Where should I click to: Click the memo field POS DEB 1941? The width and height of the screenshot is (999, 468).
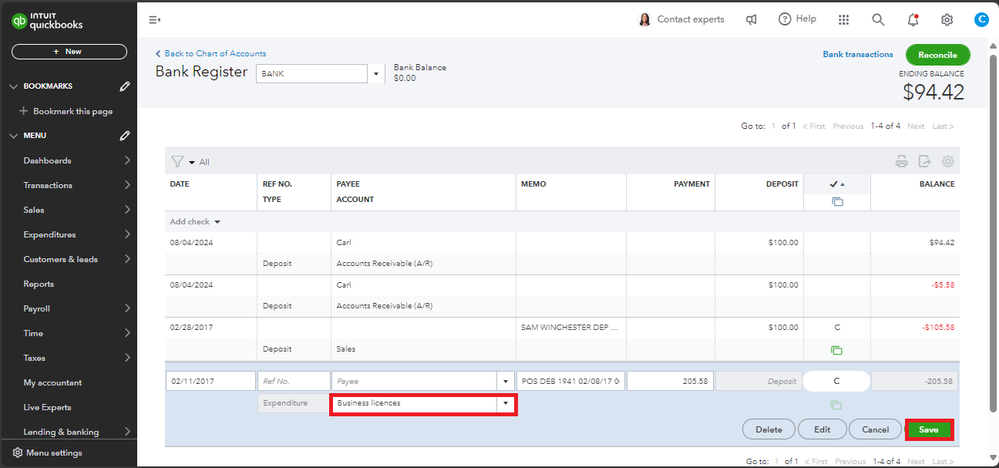point(571,381)
